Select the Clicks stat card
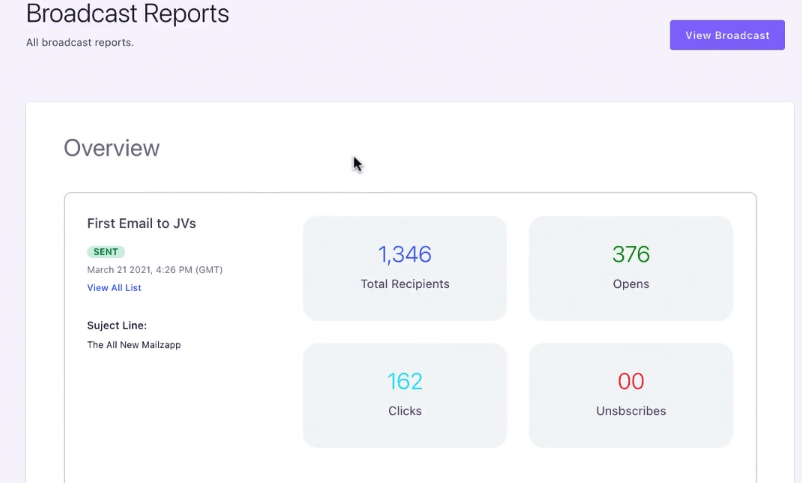Screen dimensions: 802x483 tap(405, 396)
